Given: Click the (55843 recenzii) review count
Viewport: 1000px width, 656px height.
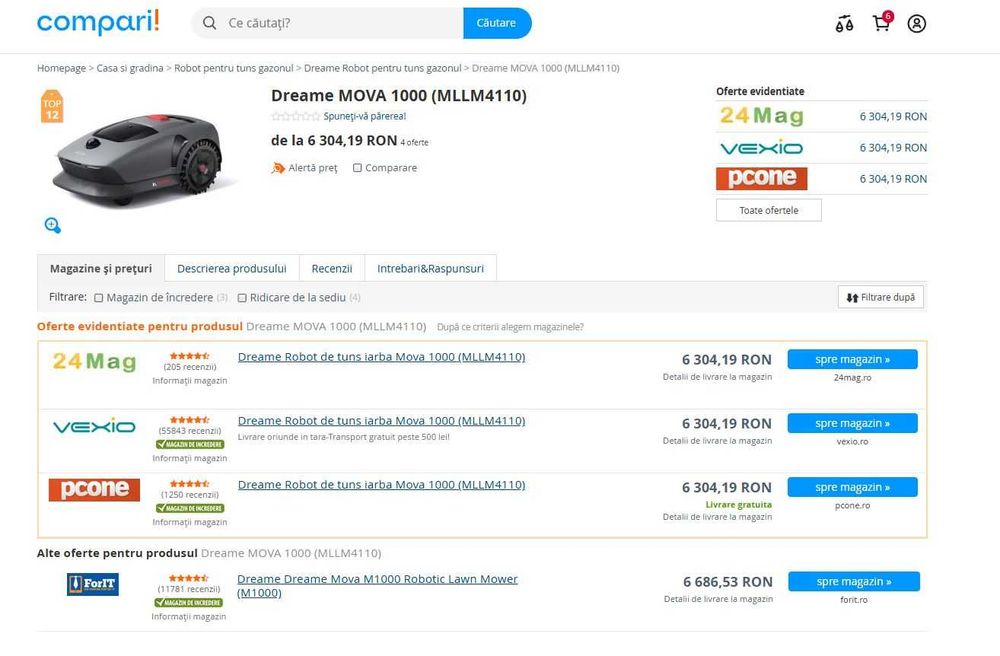Looking at the screenshot, I should [x=189, y=430].
